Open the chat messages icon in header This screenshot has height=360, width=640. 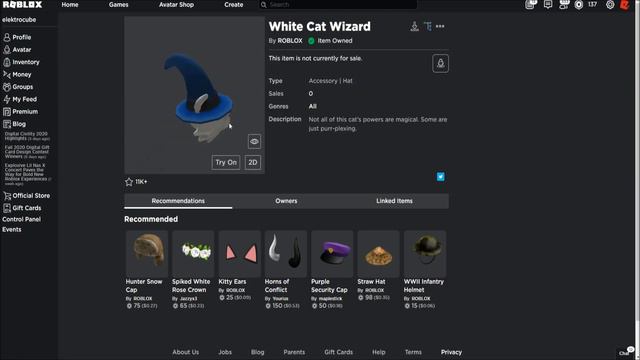pos(548,4)
